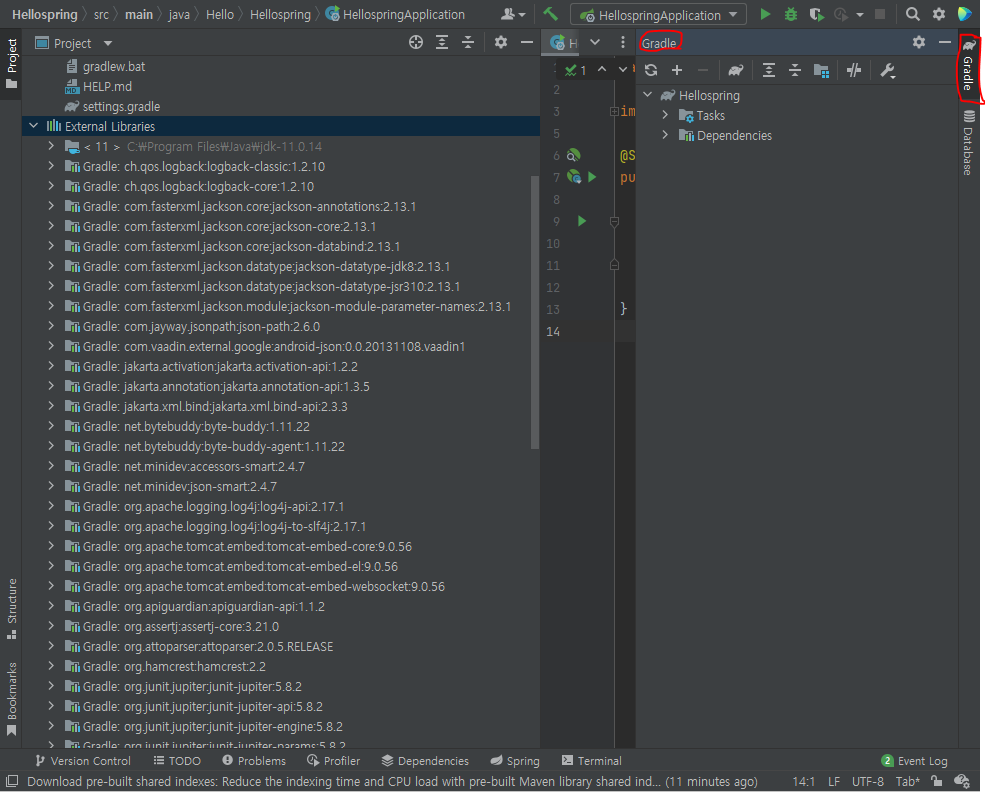The height and width of the screenshot is (792, 985).
Task: Click the stop process square icon
Action: [x=879, y=14]
